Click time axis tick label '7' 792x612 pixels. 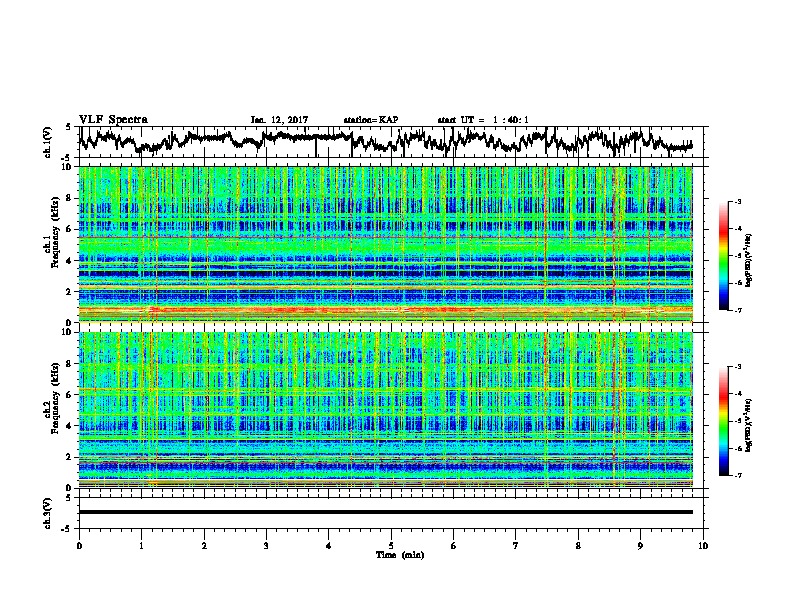point(516,546)
